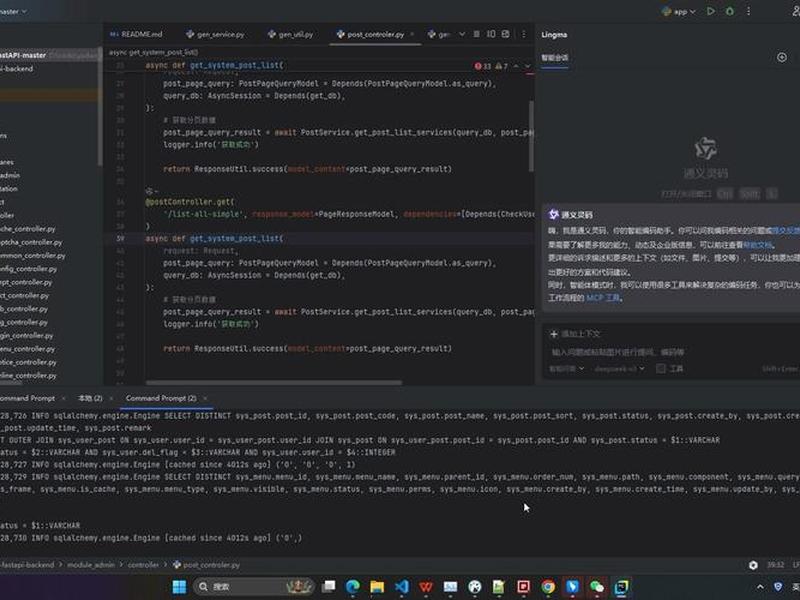This screenshot has width=800, height=600.
Task: Run the app configuration with the play icon
Action: pyautogui.click(x=710, y=11)
